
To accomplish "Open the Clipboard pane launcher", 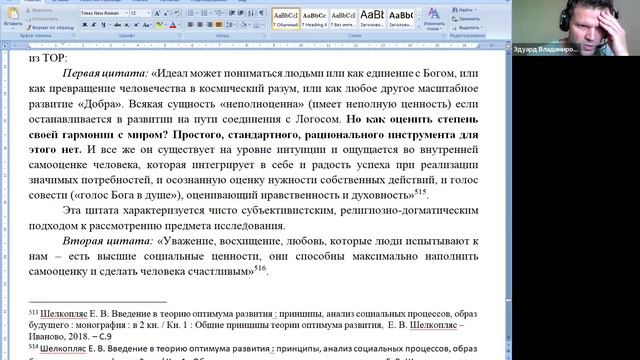I will click(x=74, y=36).
